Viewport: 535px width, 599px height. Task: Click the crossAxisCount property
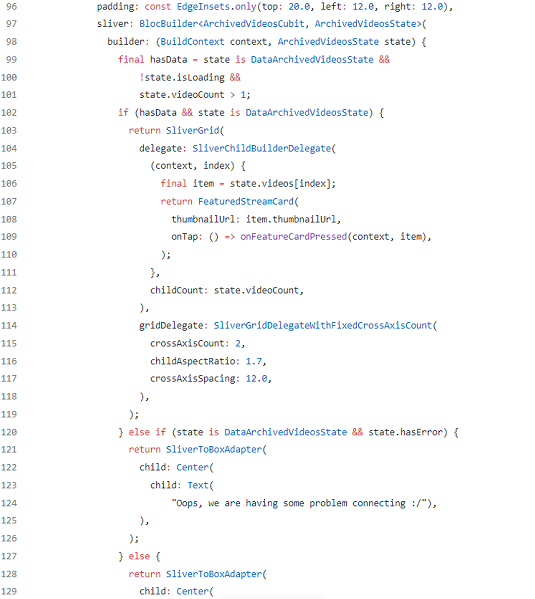click(187, 343)
